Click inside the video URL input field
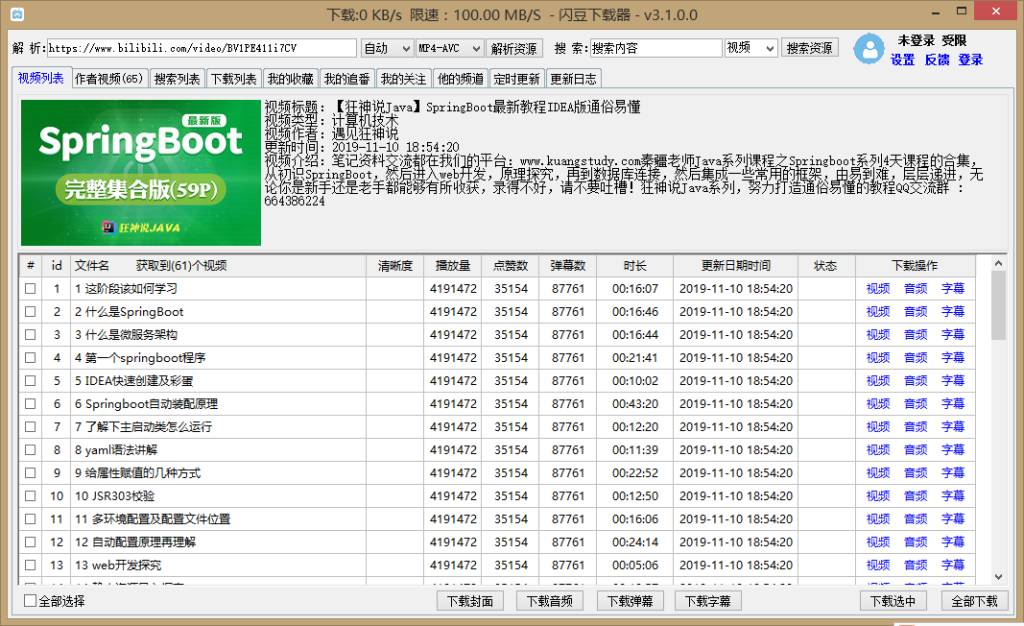 (200, 47)
